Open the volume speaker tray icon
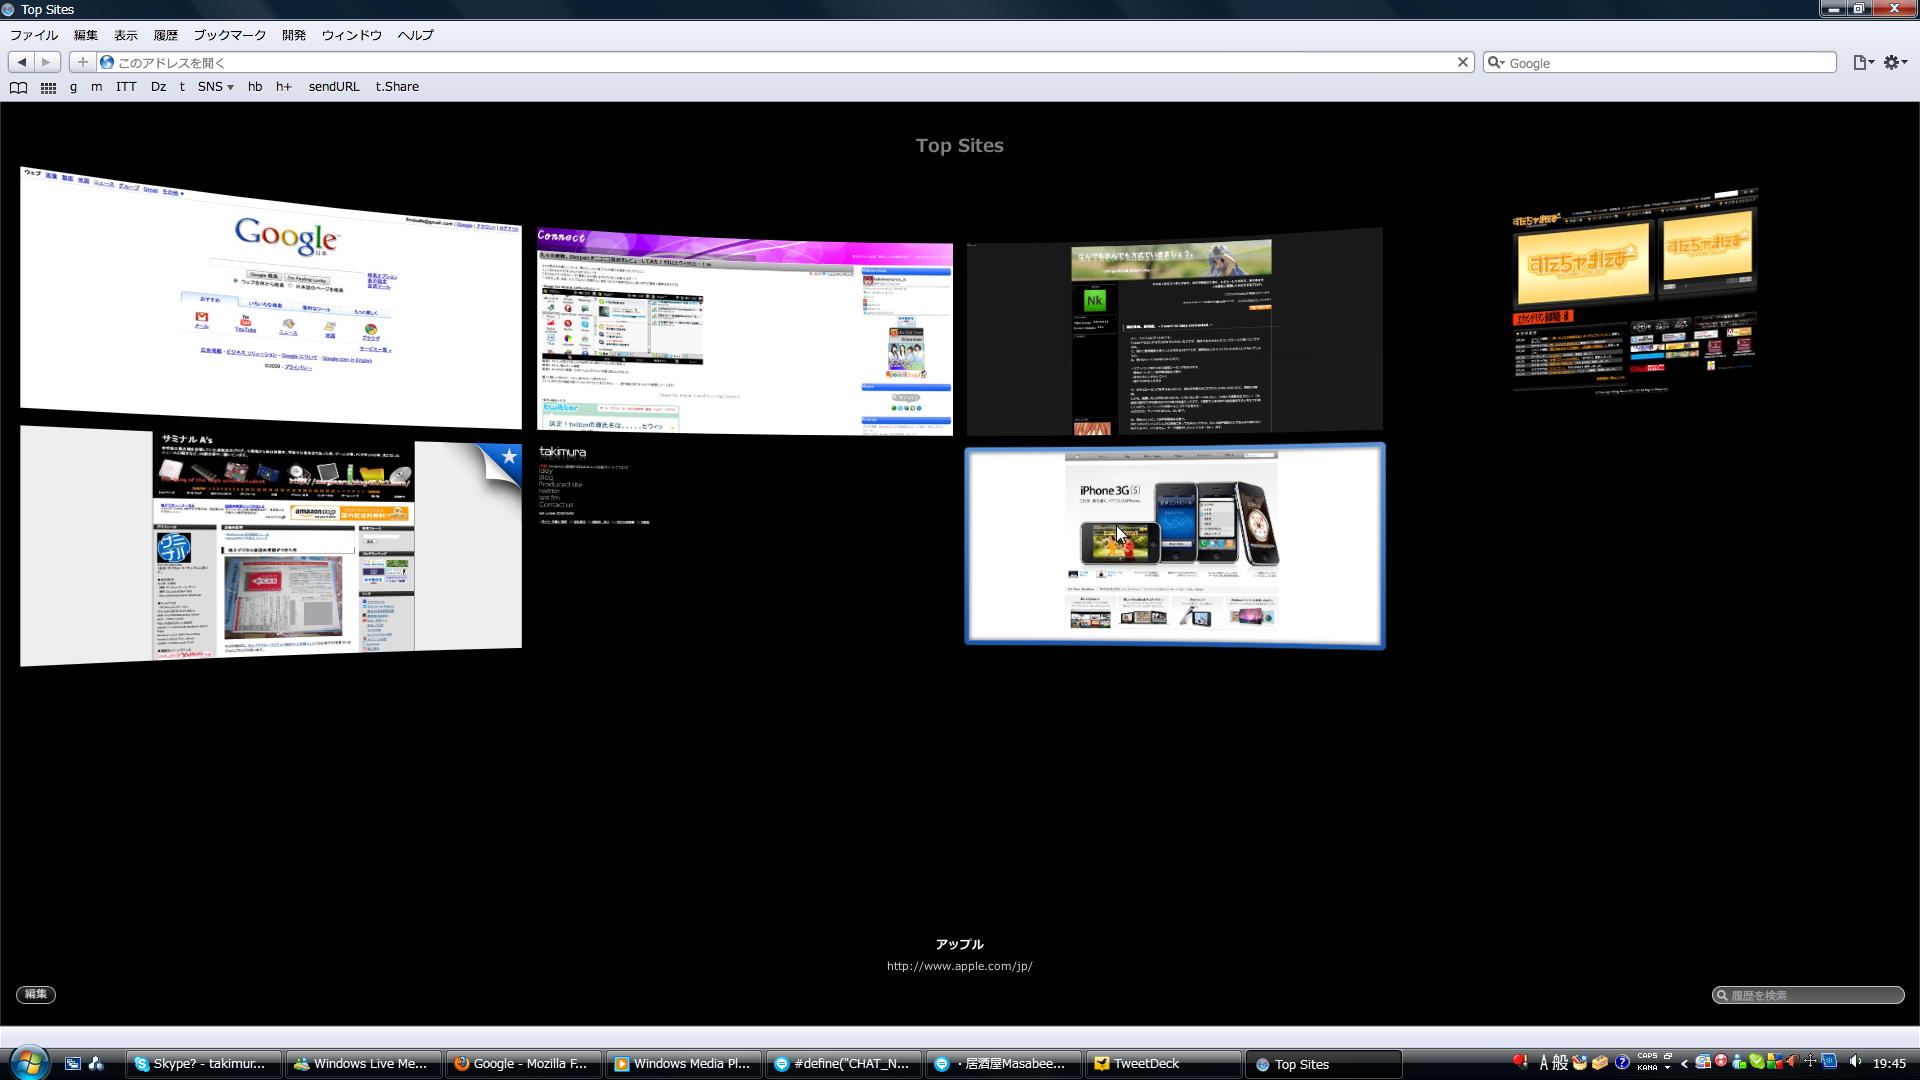Viewport: 1920px width, 1080px height. [1856, 1062]
